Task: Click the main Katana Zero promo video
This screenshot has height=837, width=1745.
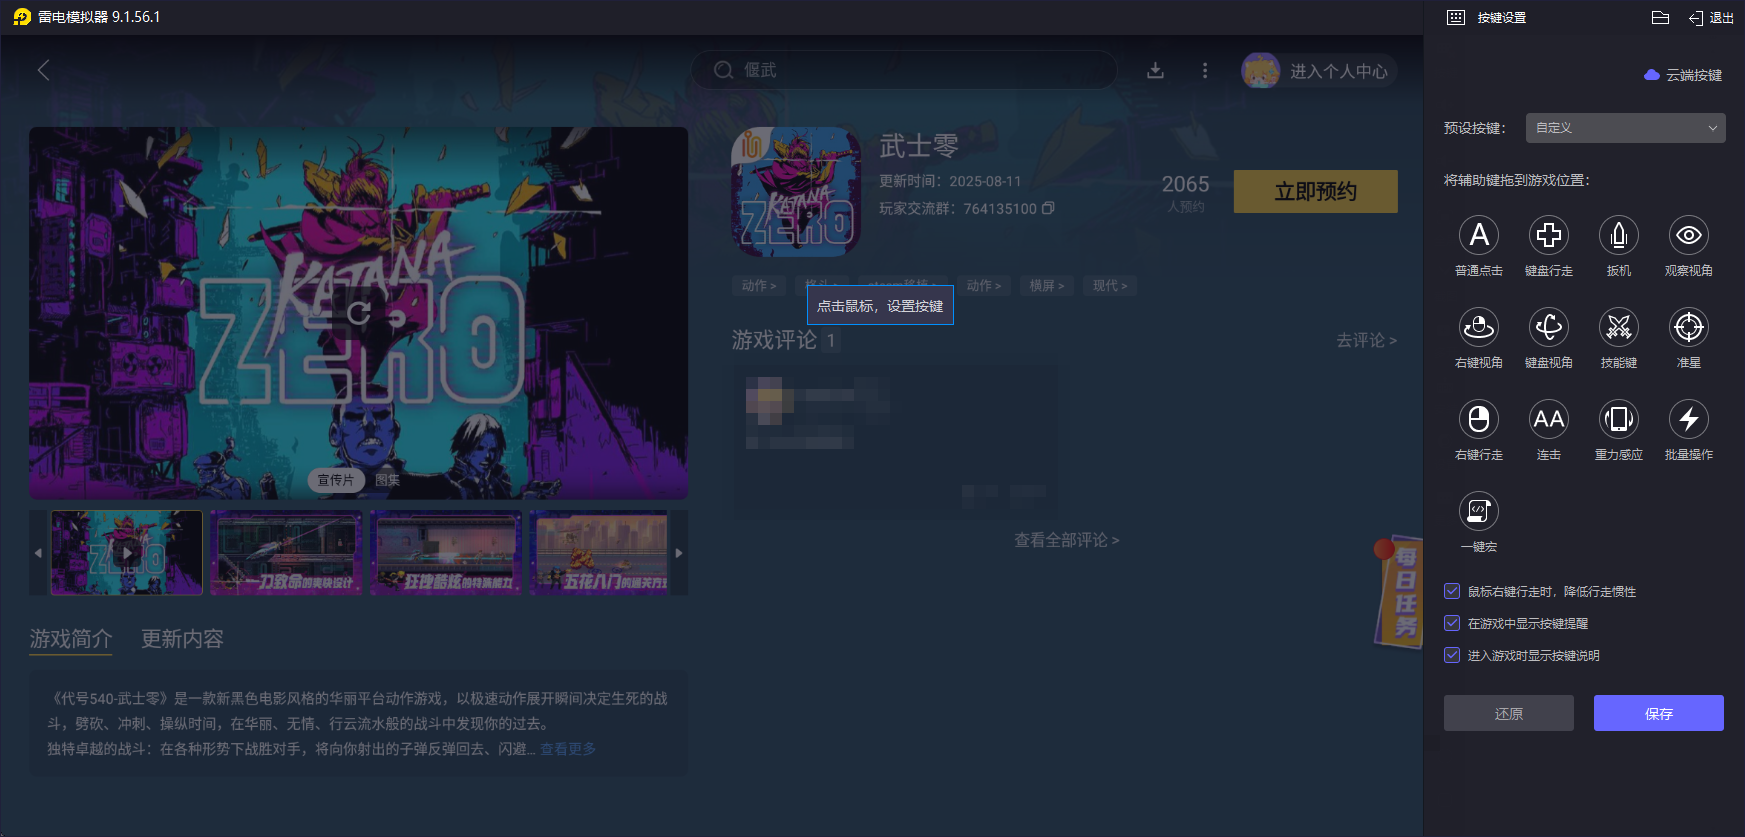Action: (358, 313)
